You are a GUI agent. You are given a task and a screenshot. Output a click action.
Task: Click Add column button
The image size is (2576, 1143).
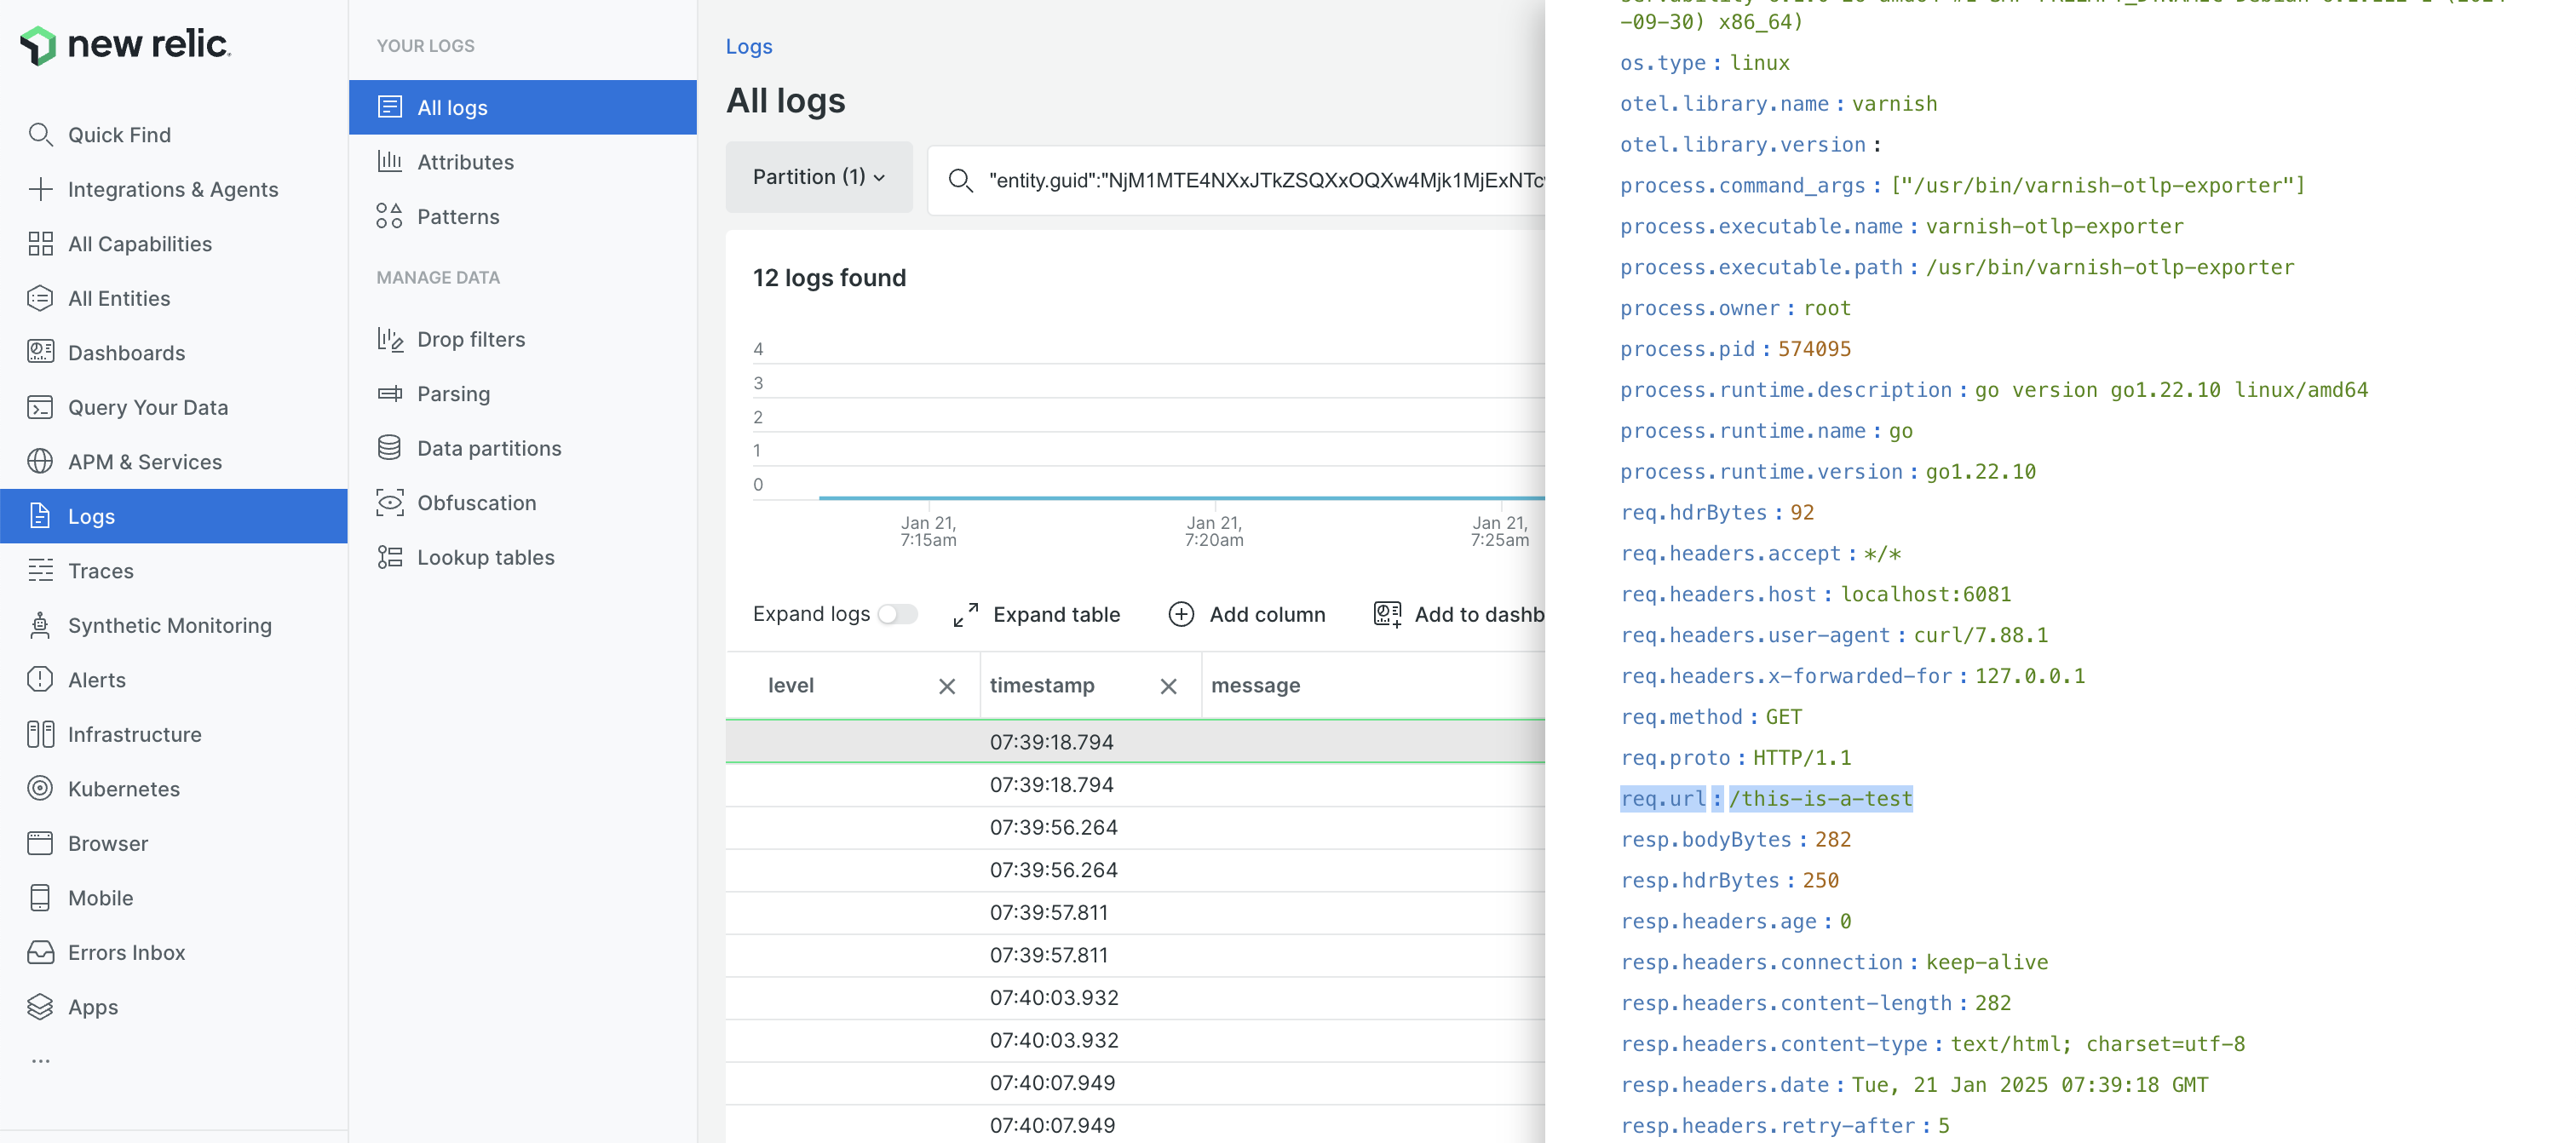(1245, 612)
